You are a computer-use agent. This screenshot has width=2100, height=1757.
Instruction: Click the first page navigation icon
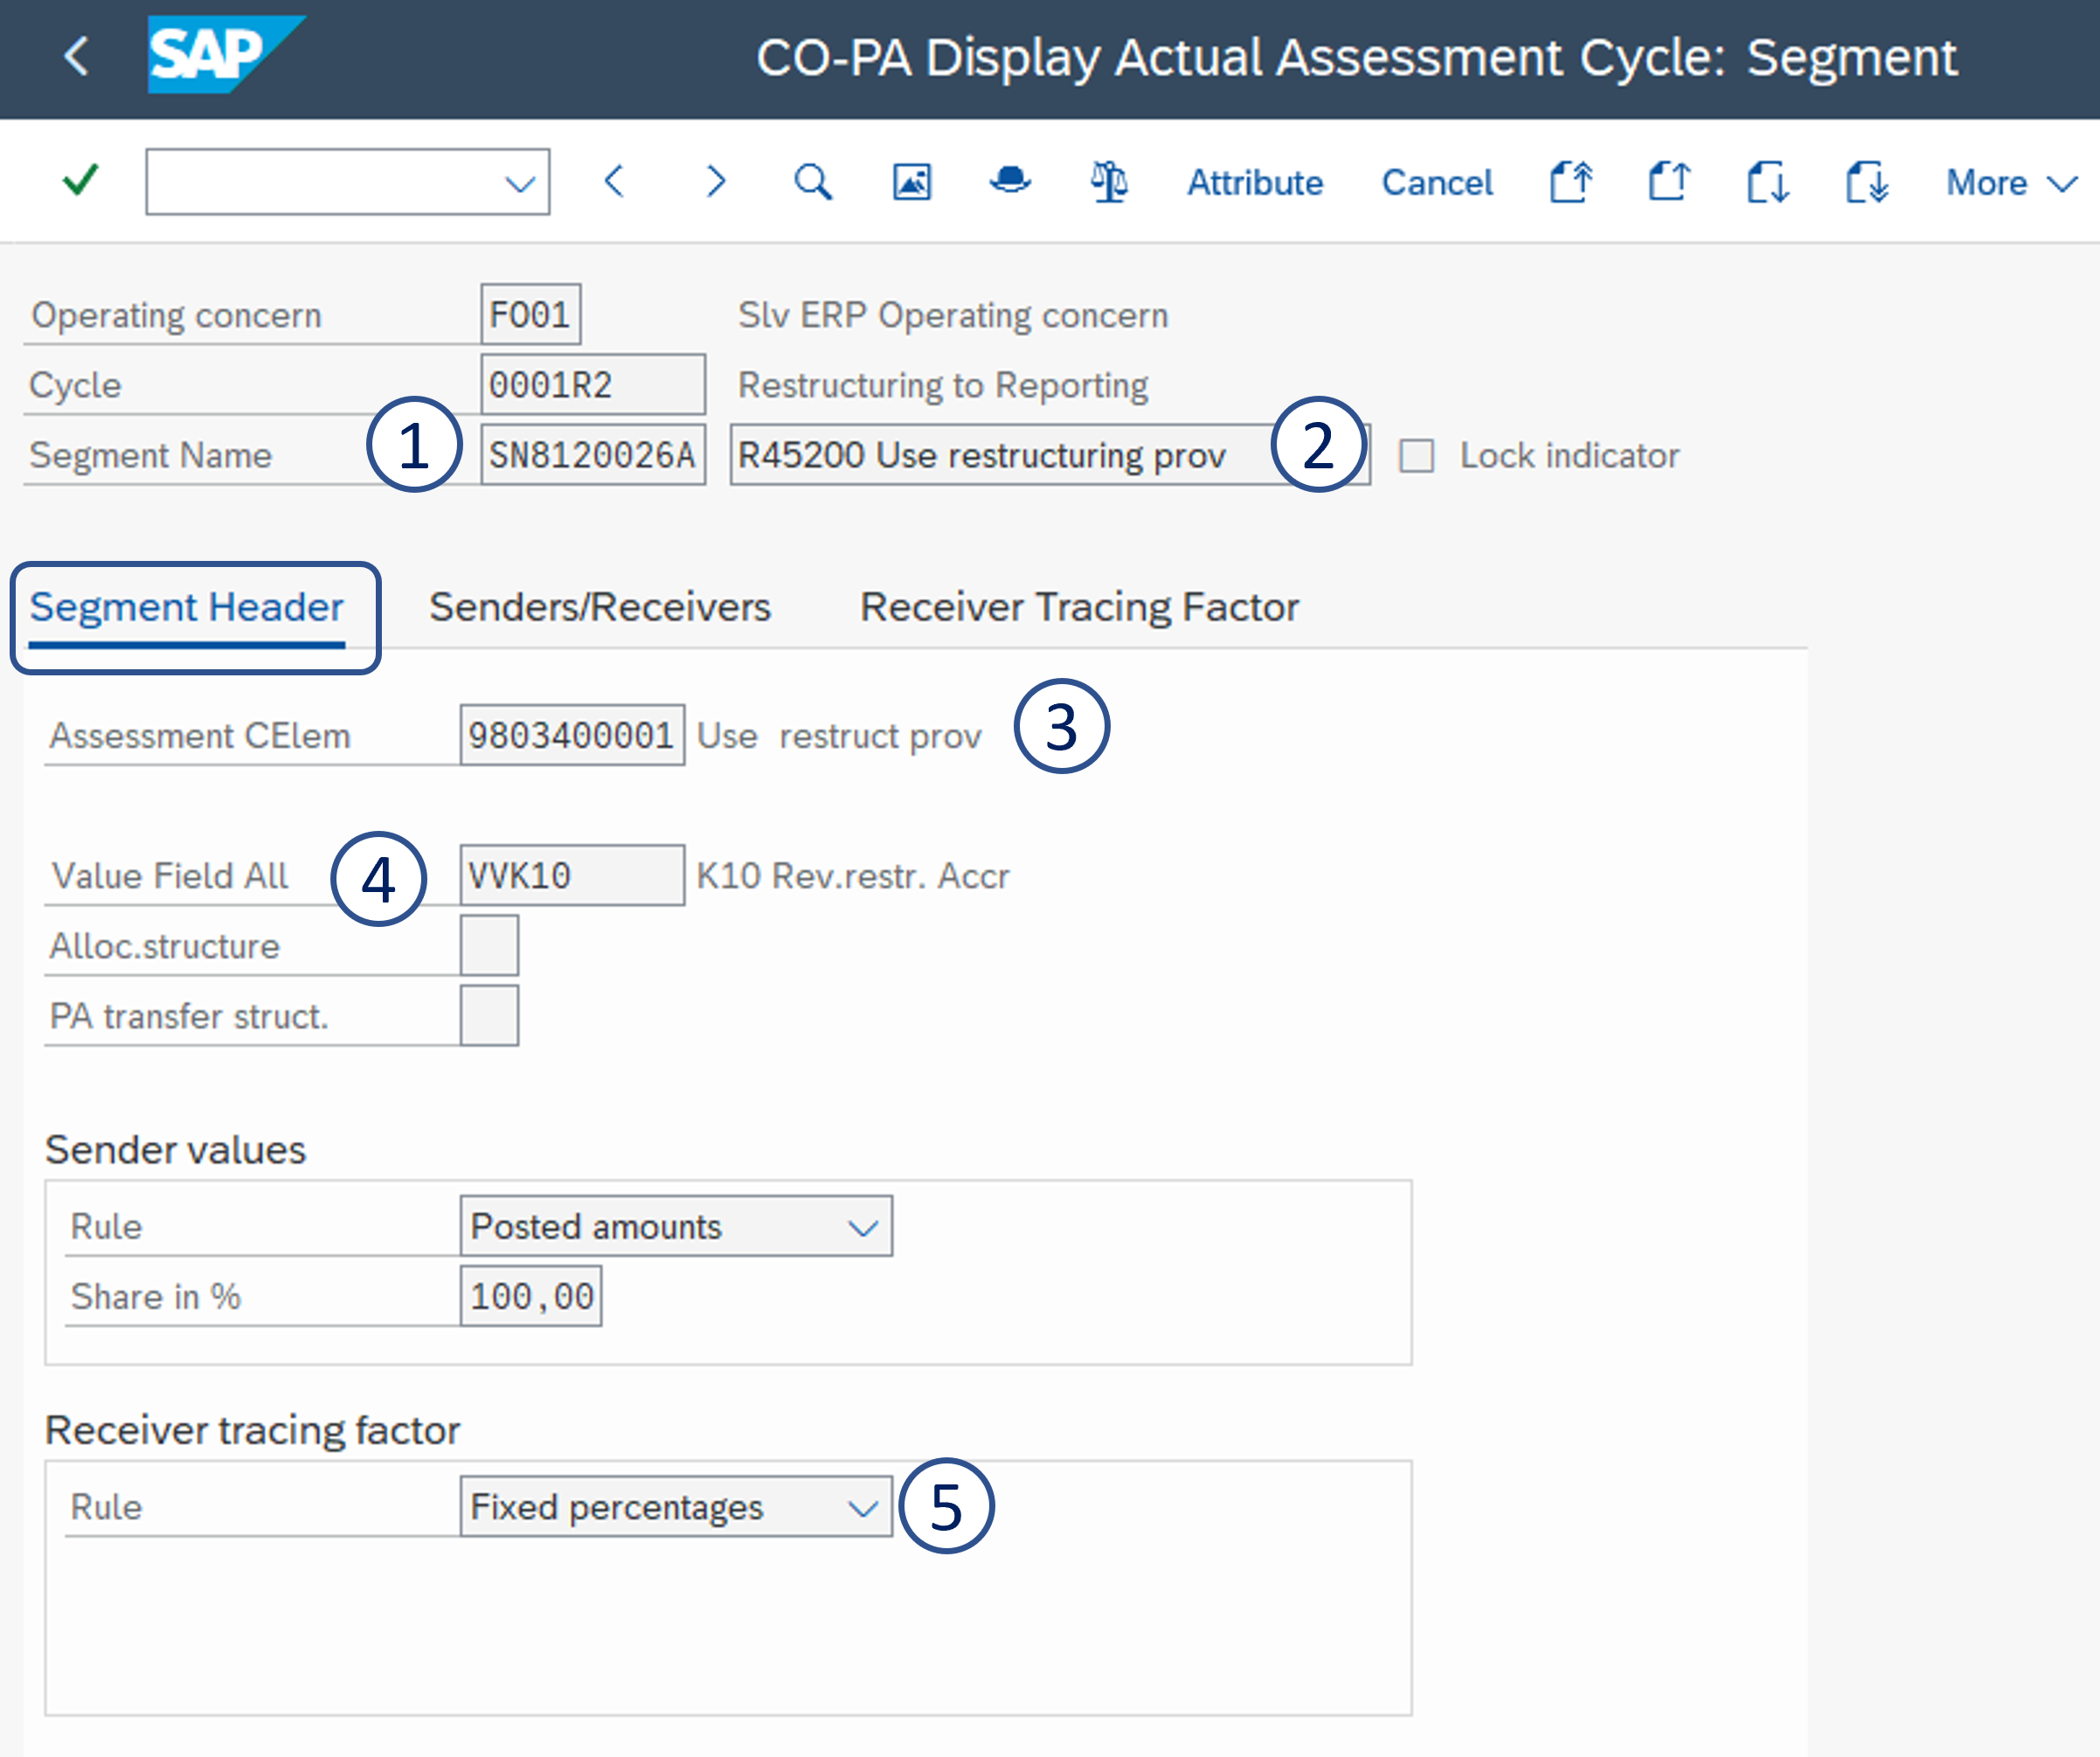[x=1571, y=182]
